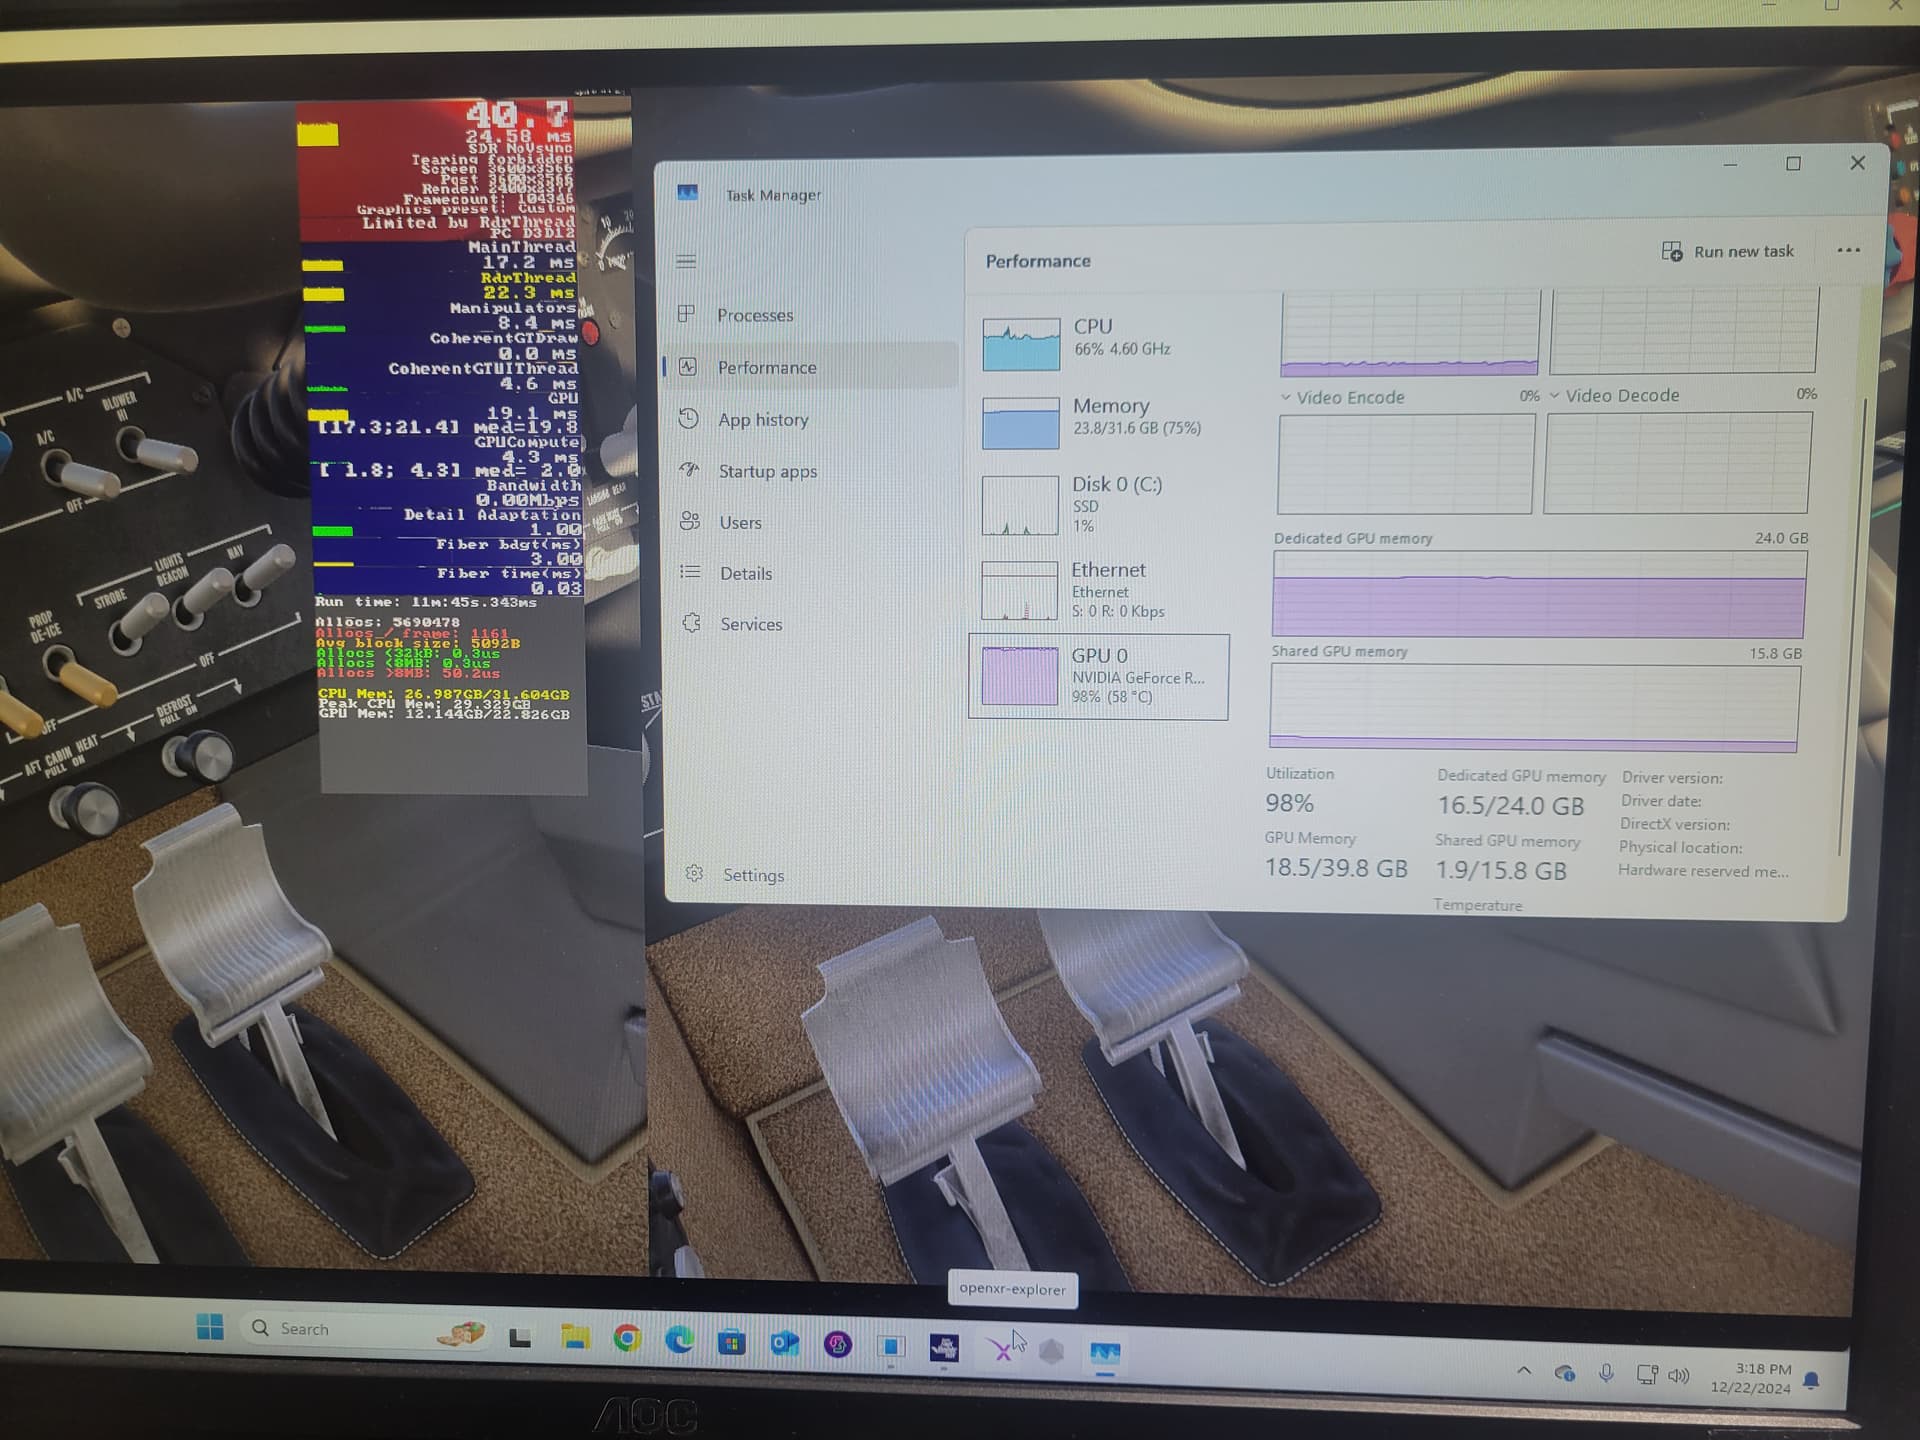Collapse the Video Encode graph section
Image resolution: width=1920 pixels, height=1440 pixels.
point(1284,397)
